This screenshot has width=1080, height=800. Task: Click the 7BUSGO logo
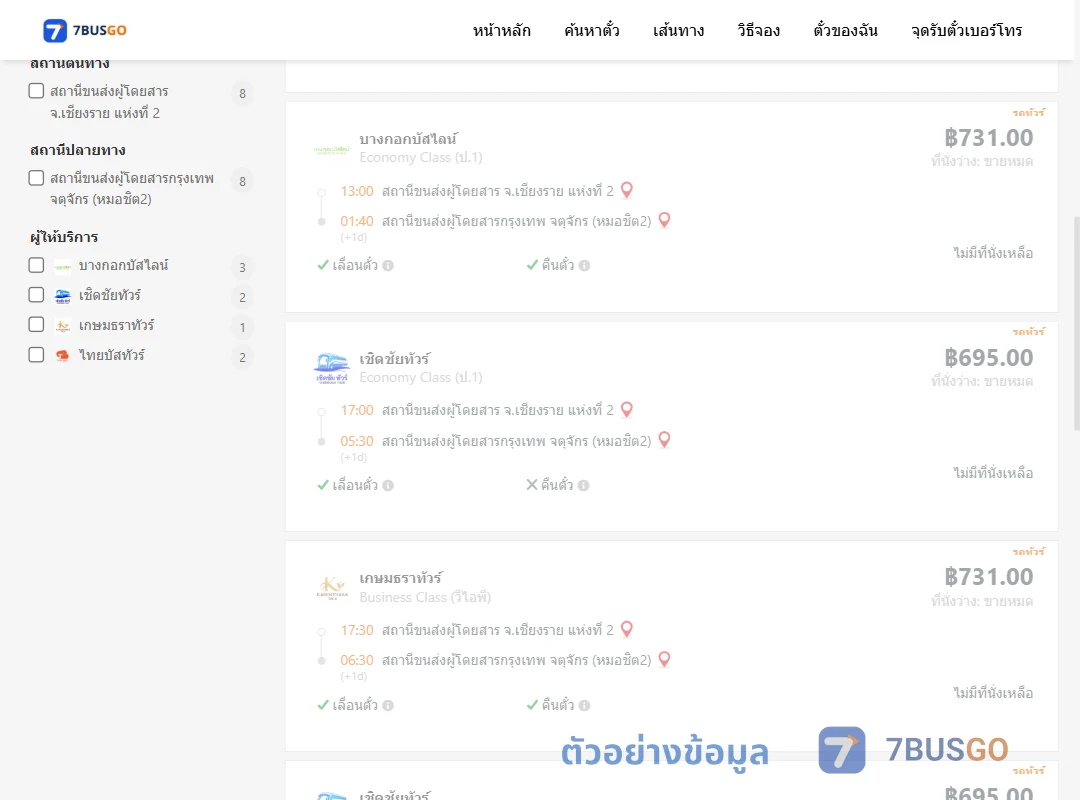(x=85, y=30)
